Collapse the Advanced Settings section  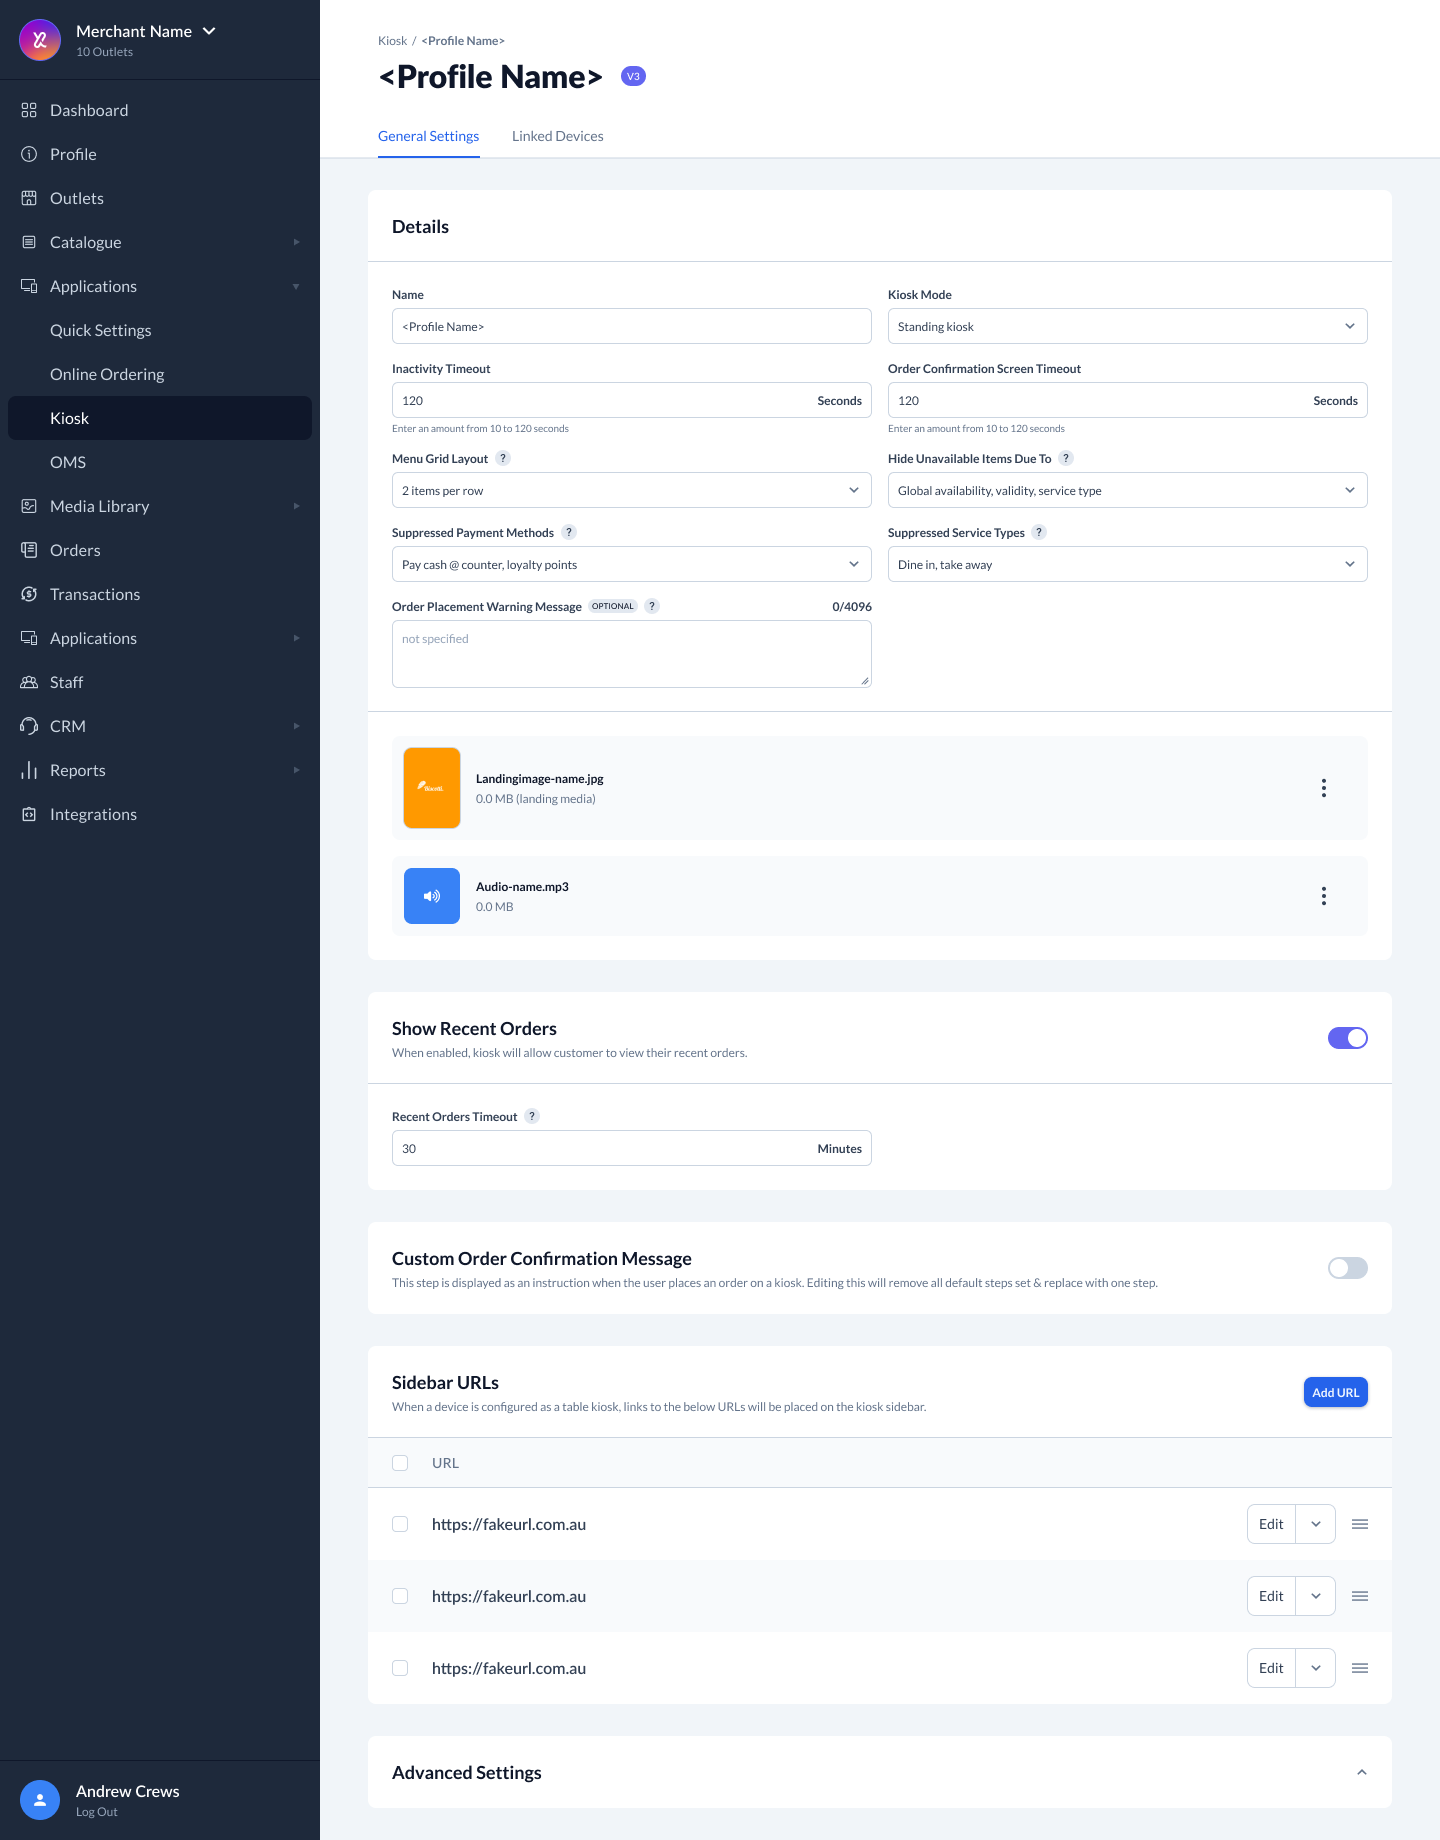coord(1361,1772)
